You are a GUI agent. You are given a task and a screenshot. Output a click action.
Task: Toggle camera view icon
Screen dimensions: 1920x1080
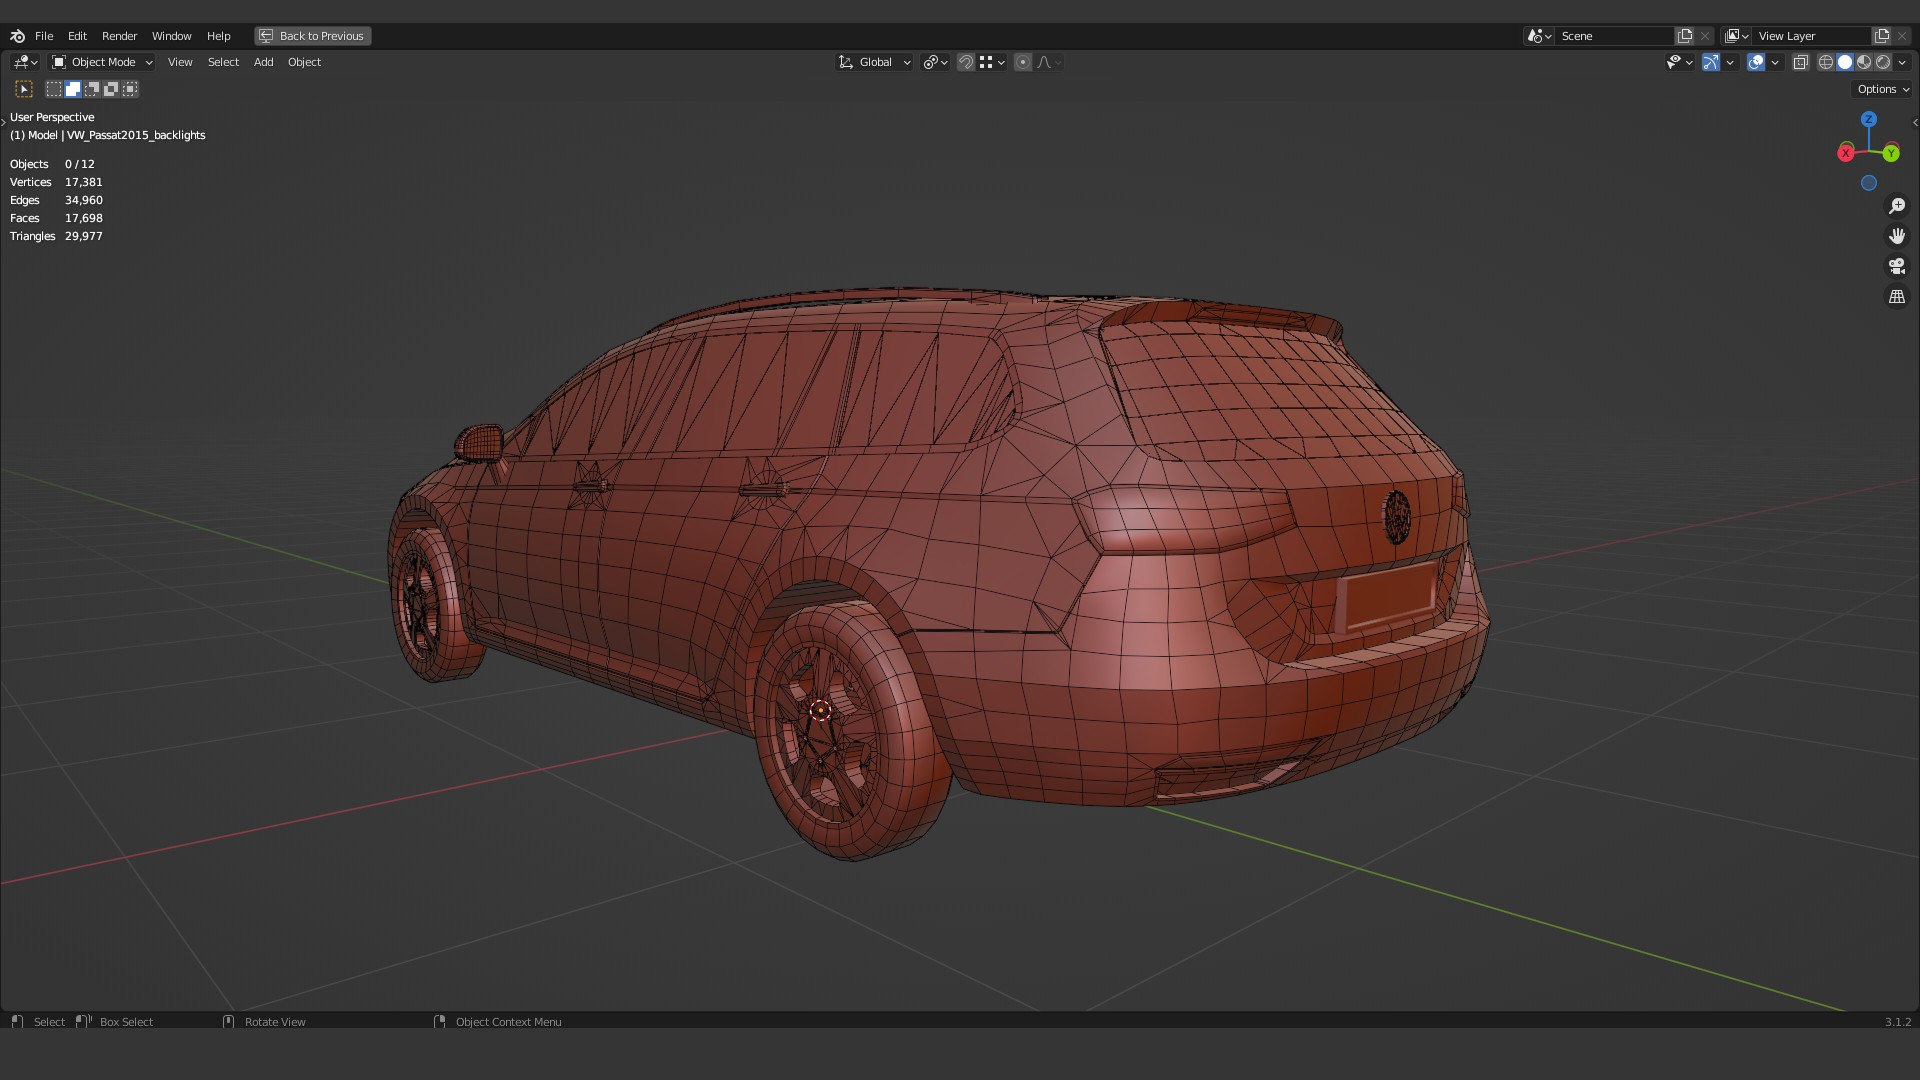coord(1897,266)
